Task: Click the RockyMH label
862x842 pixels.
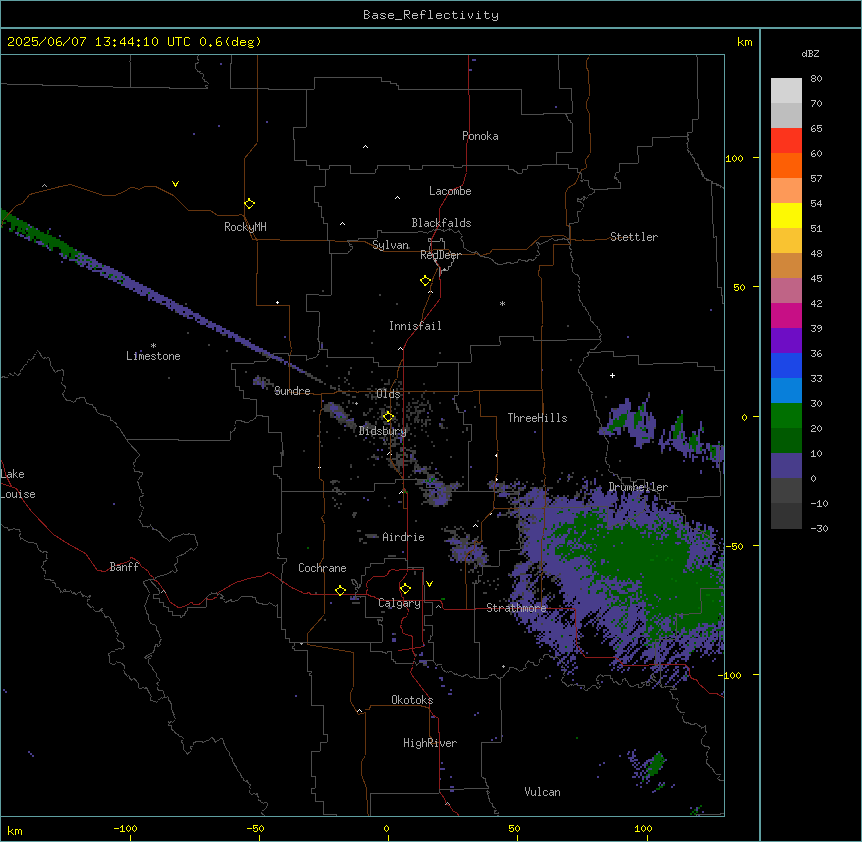Action: [245, 227]
